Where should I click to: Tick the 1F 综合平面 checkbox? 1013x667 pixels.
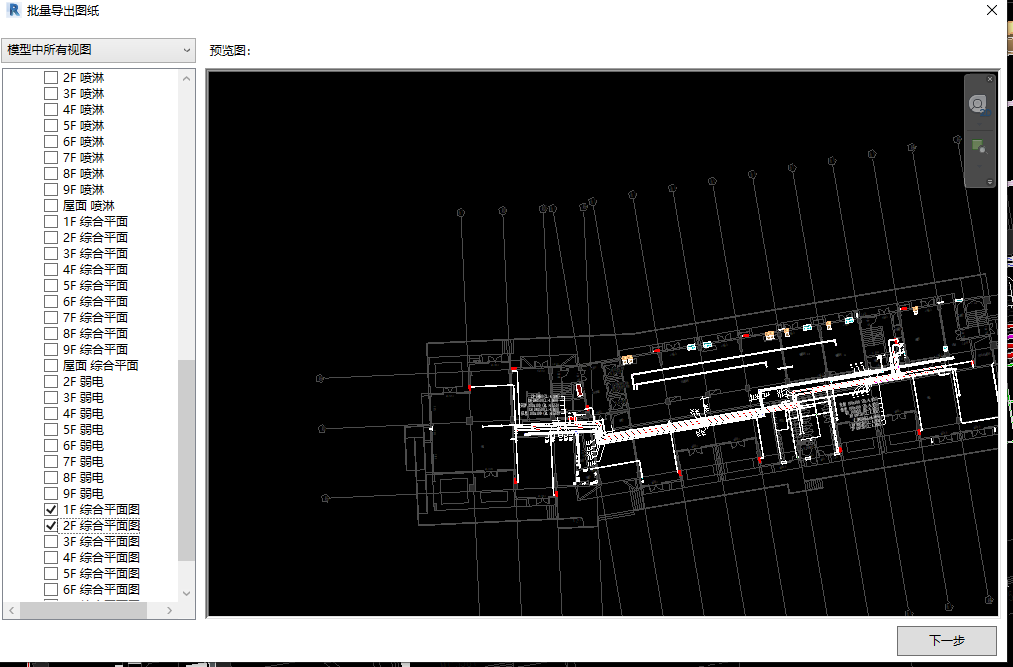(51, 221)
